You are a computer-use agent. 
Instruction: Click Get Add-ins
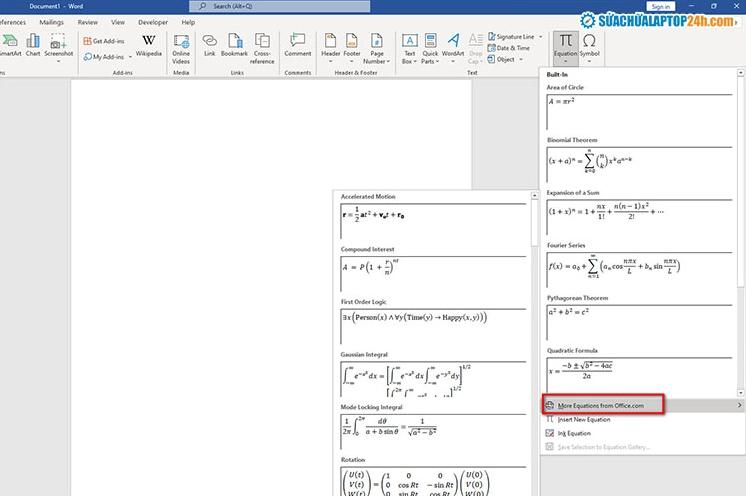click(x=104, y=41)
